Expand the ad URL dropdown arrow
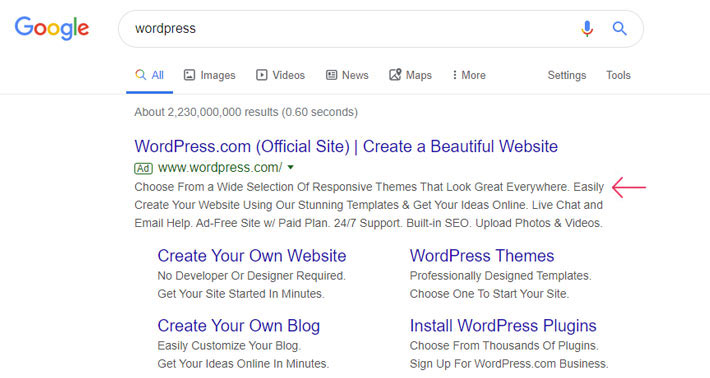Image resolution: width=710 pixels, height=378 pixels. [x=291, y=167]
